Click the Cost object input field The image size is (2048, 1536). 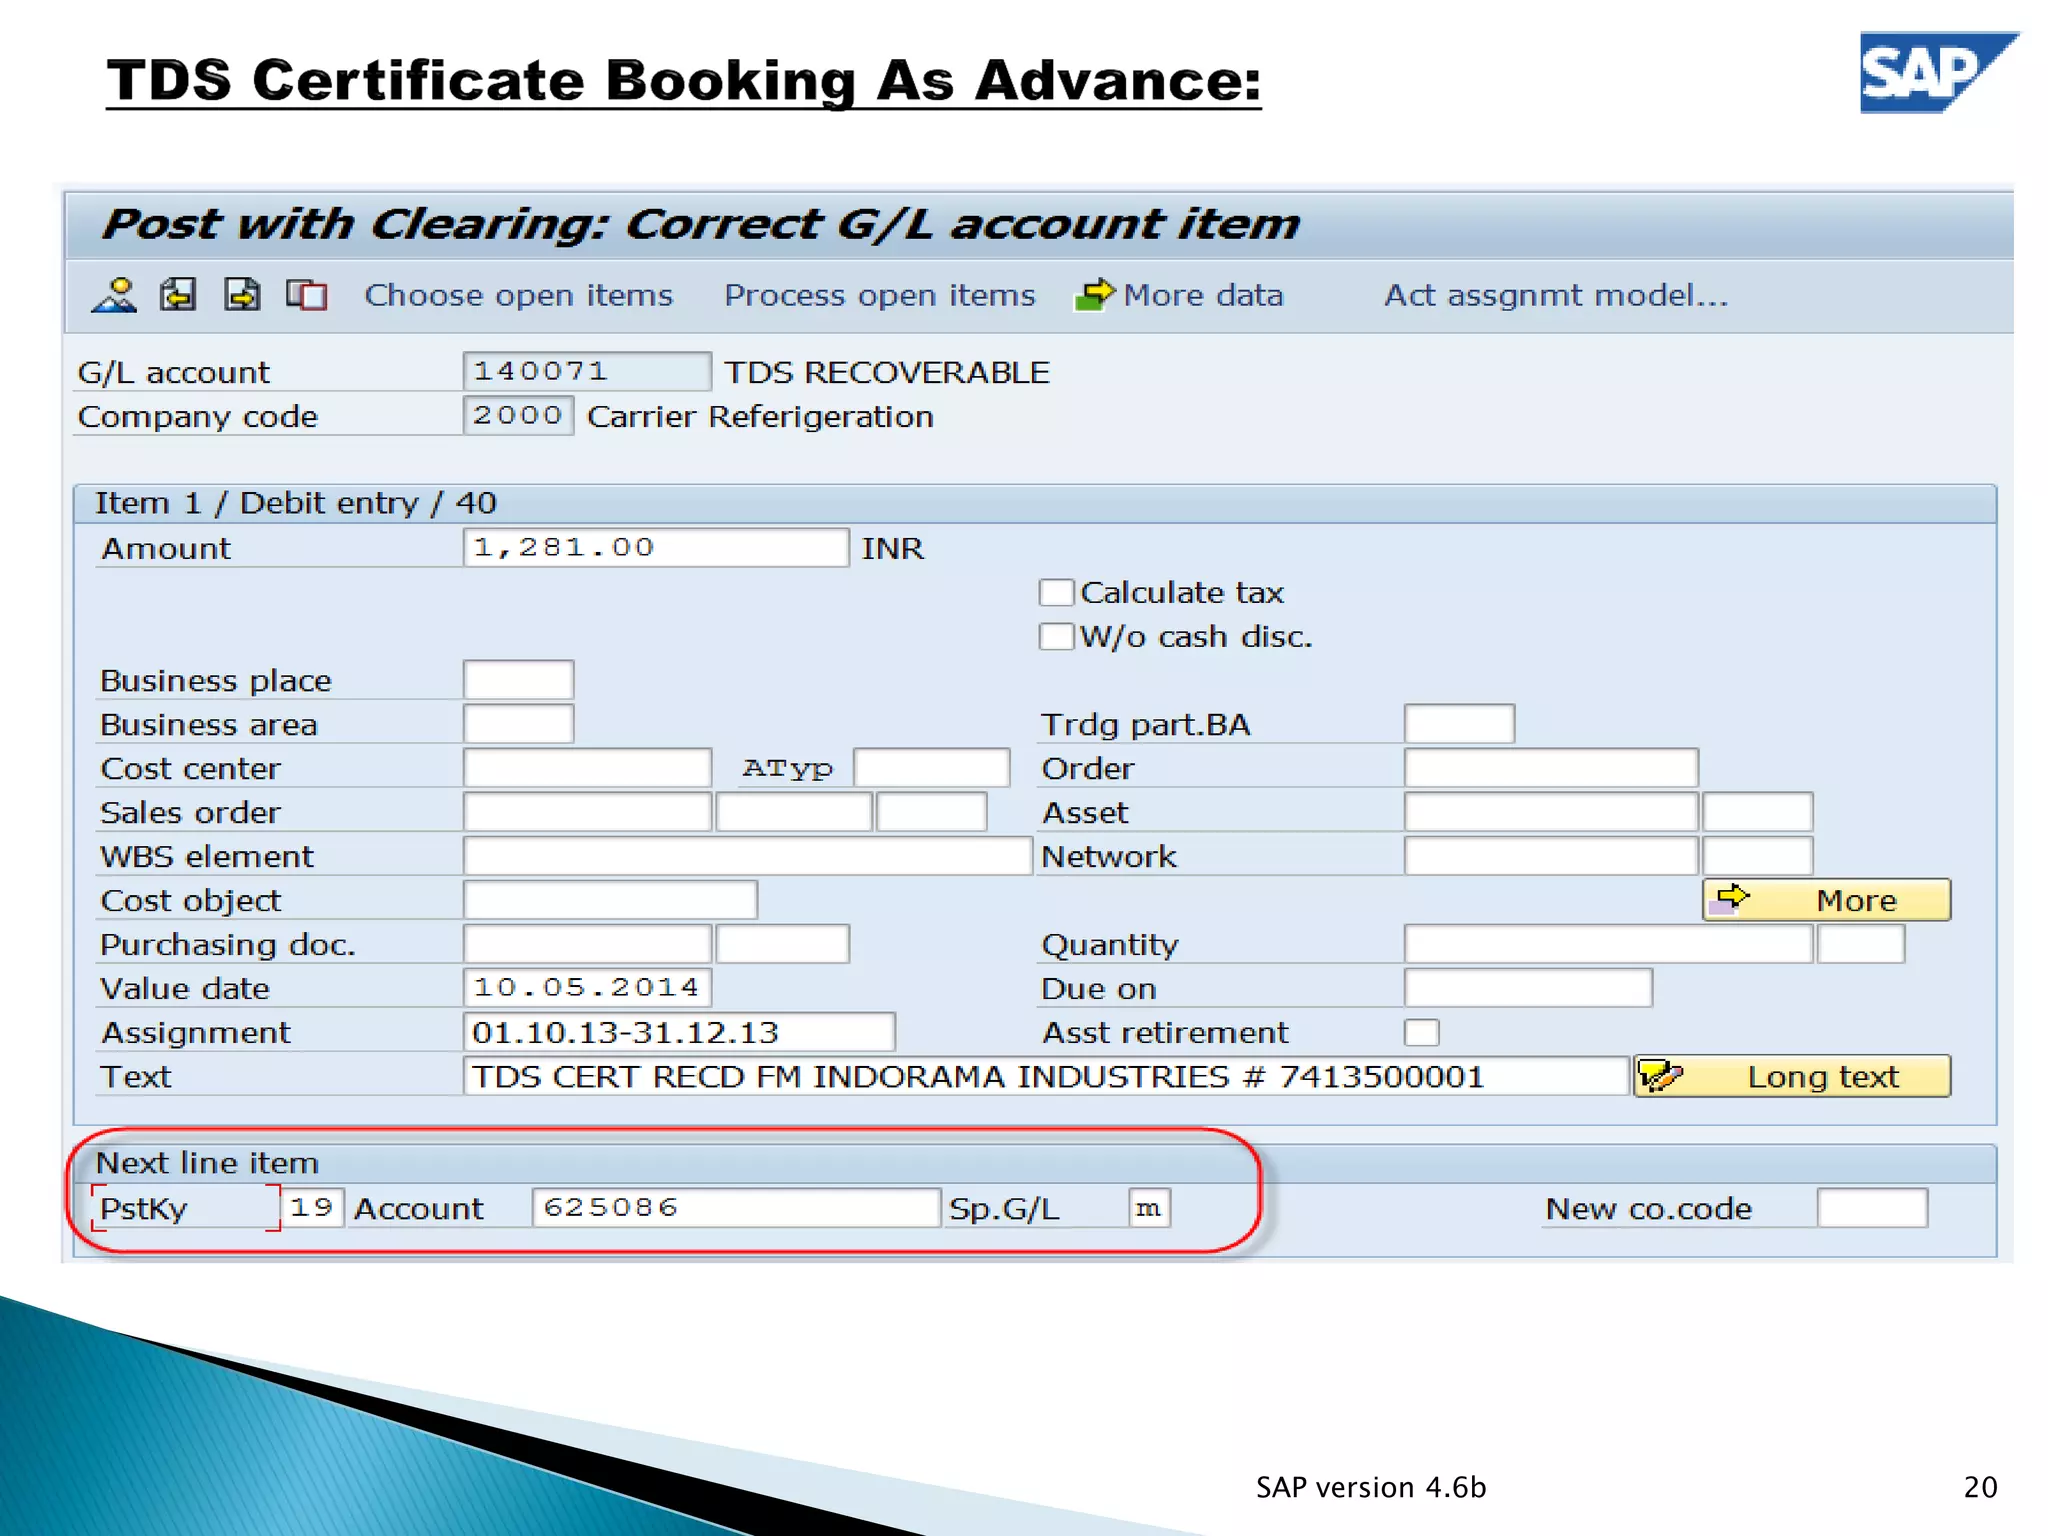pos(610,900)
